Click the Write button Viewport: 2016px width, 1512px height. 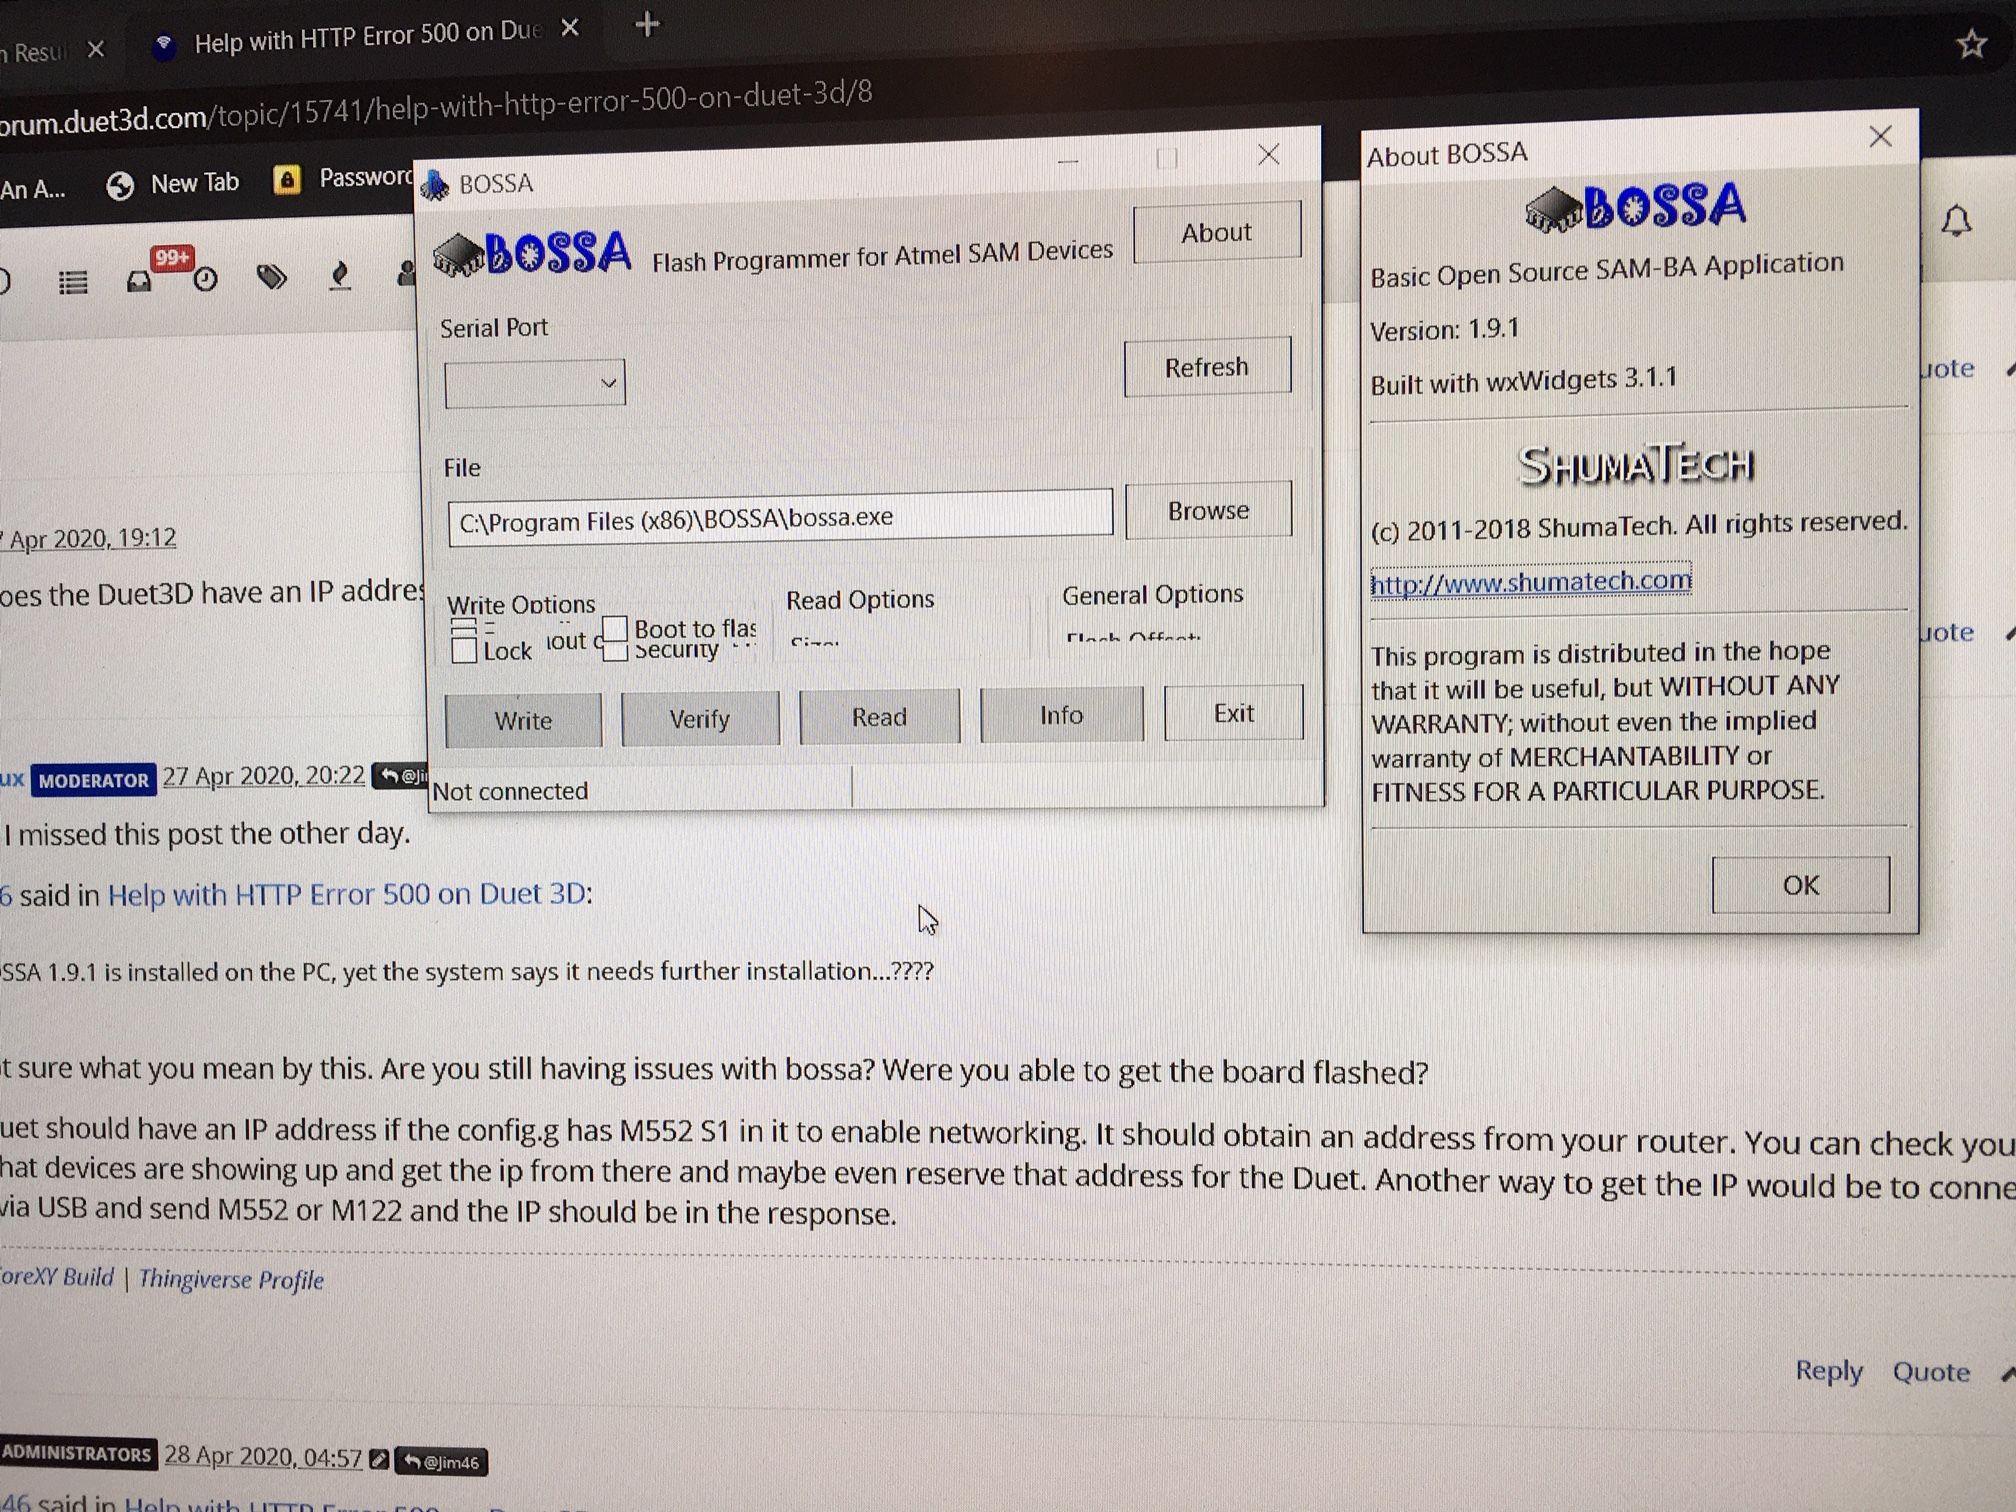[x=523, y=720]
